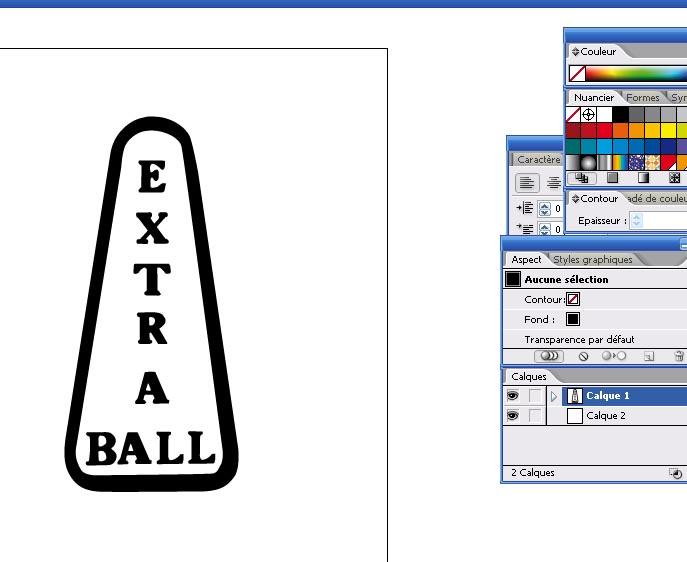The image size is (687, 562).
Task: Center-align paragraph text
Action: tap(553, 183)
